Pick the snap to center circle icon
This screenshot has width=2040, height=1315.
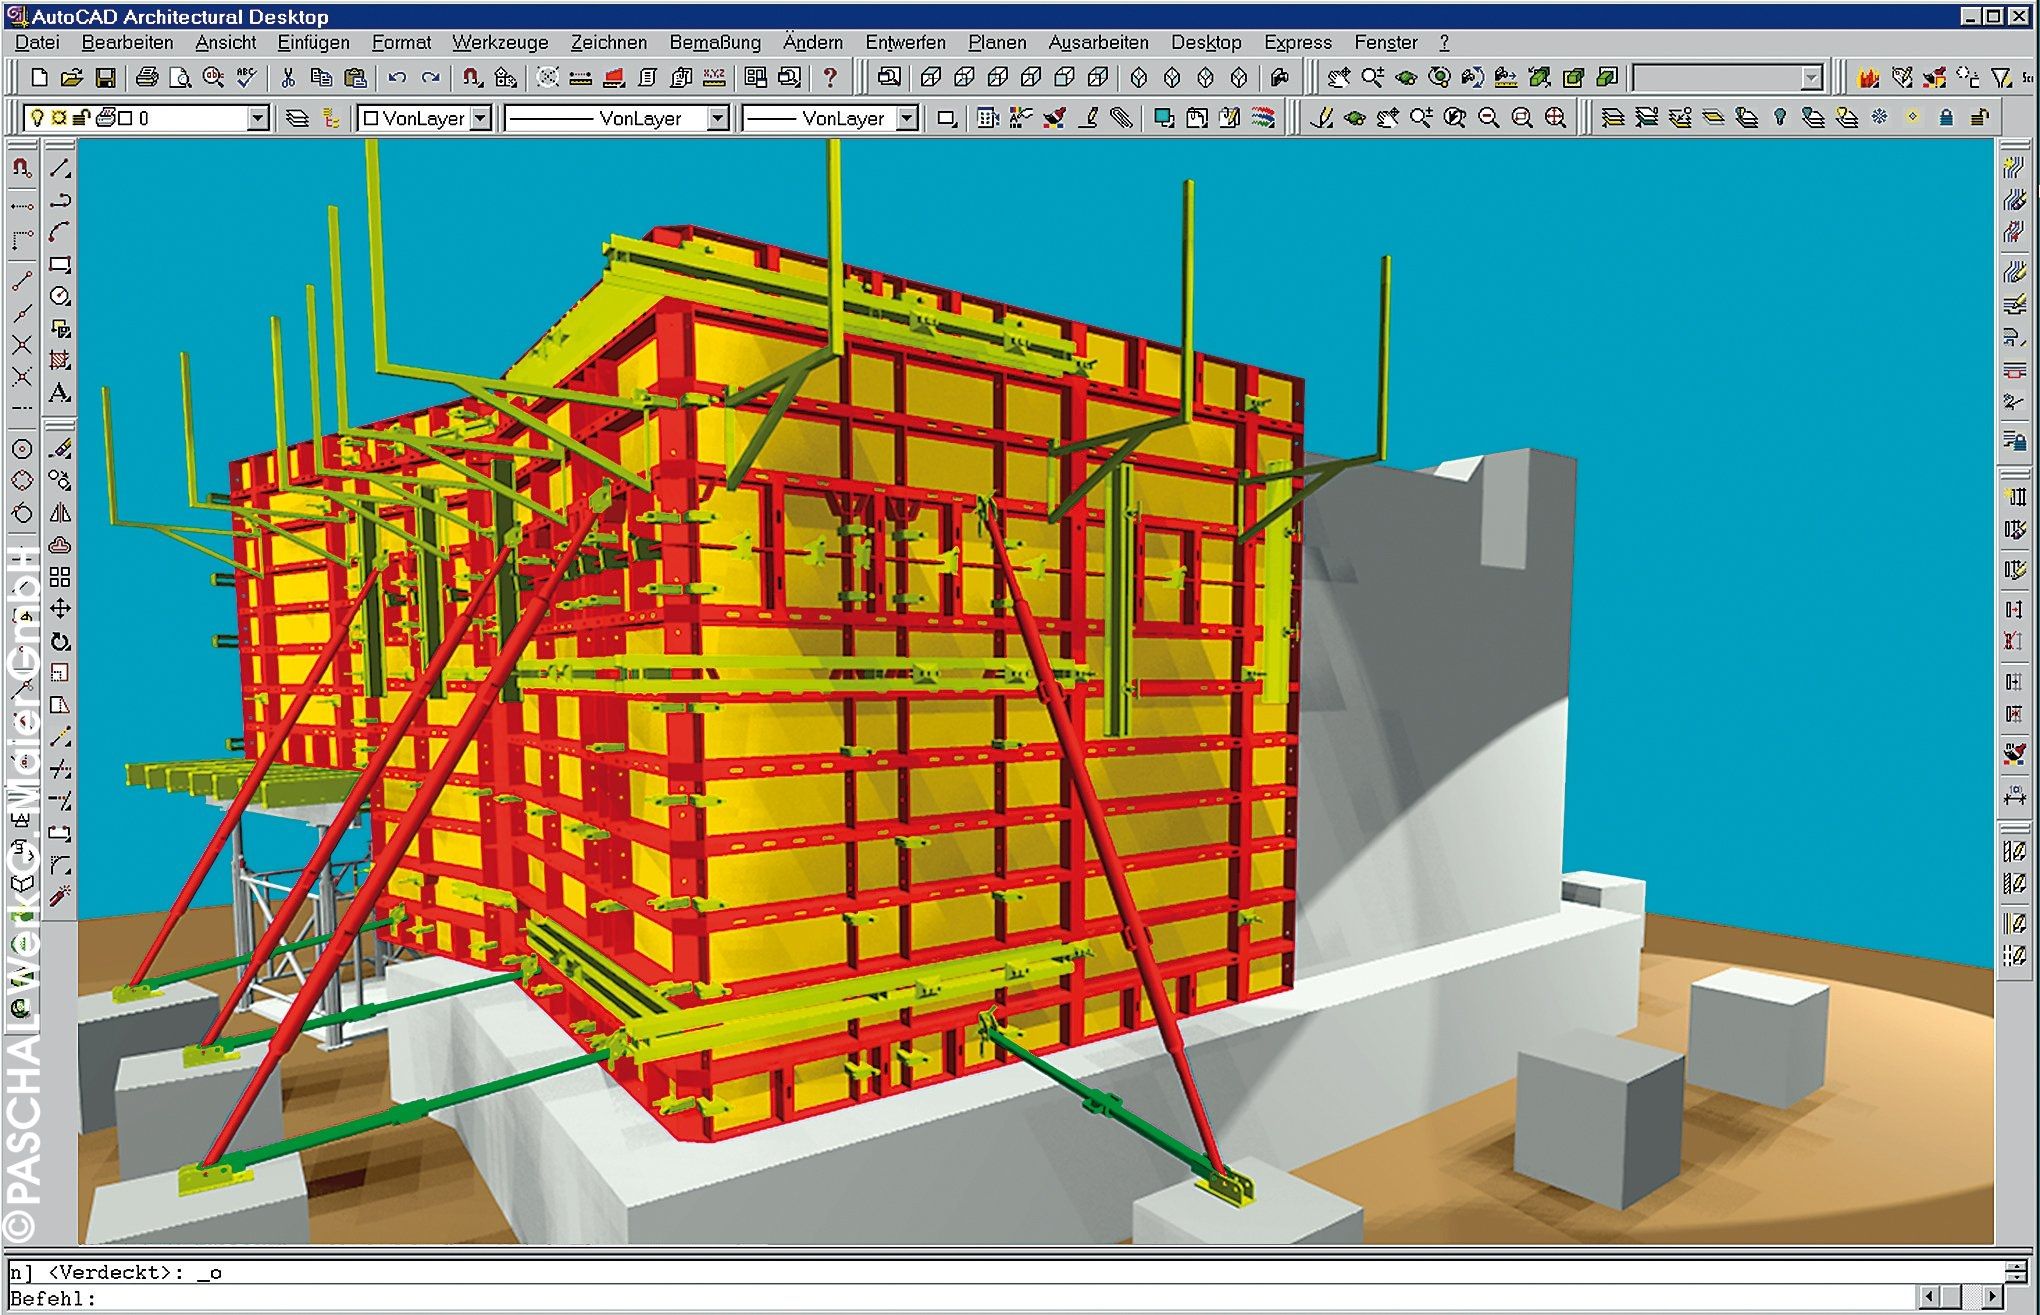point(22,449)
